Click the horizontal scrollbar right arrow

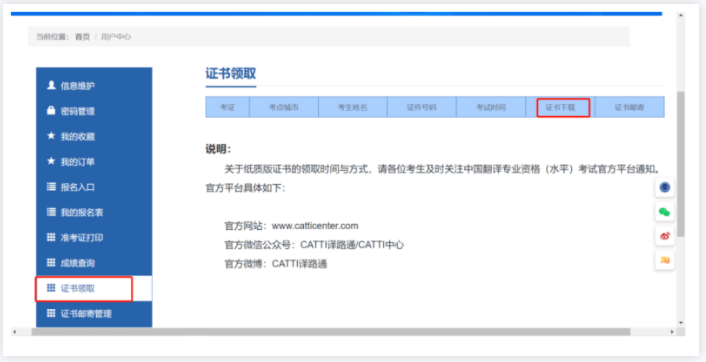click(x=672, y=332)
